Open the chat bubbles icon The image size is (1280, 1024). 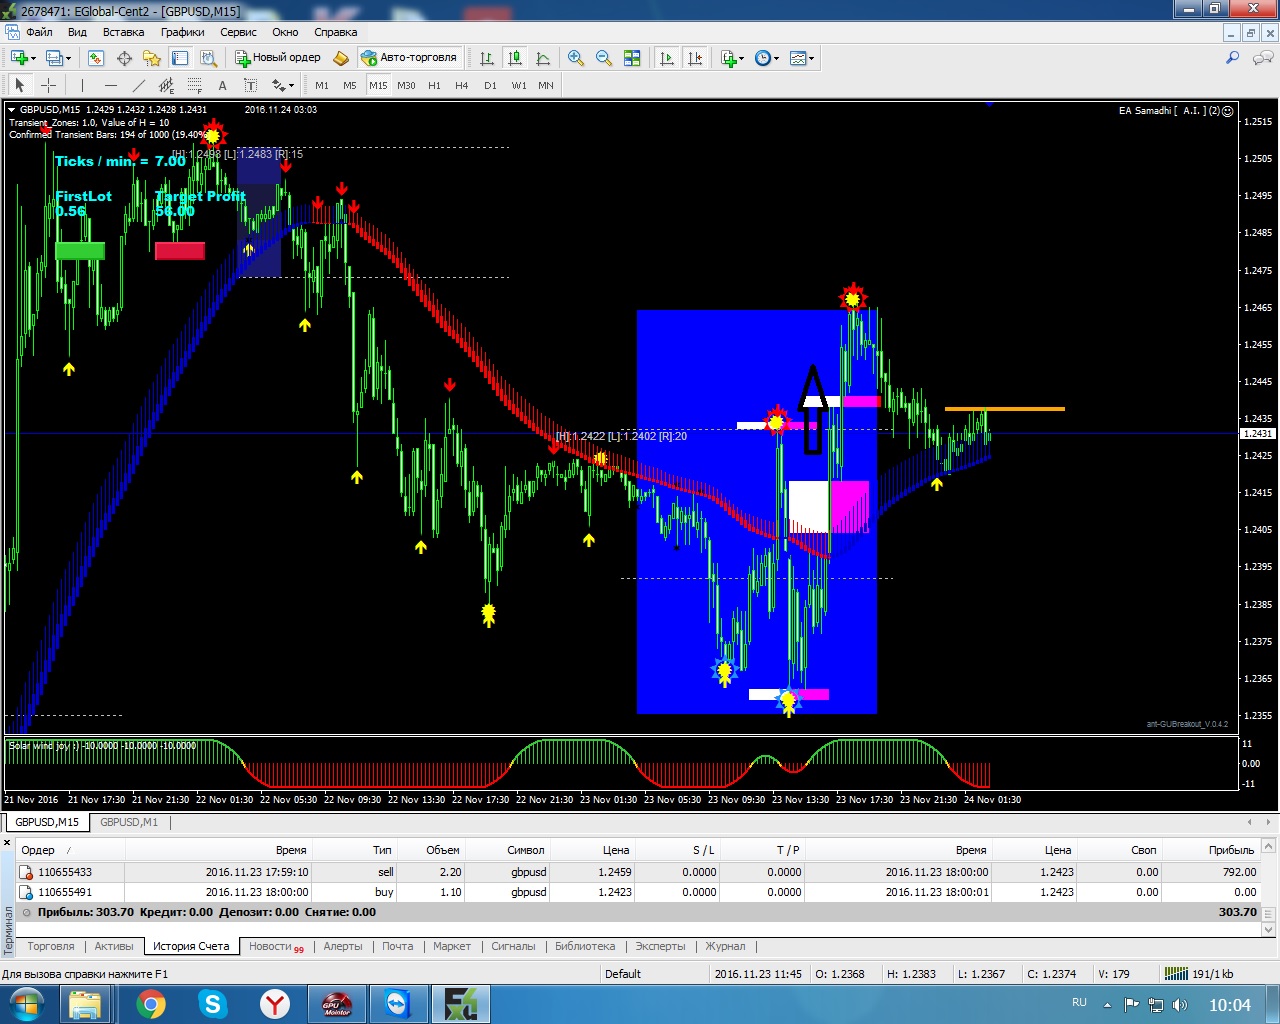pos(1262,58)
